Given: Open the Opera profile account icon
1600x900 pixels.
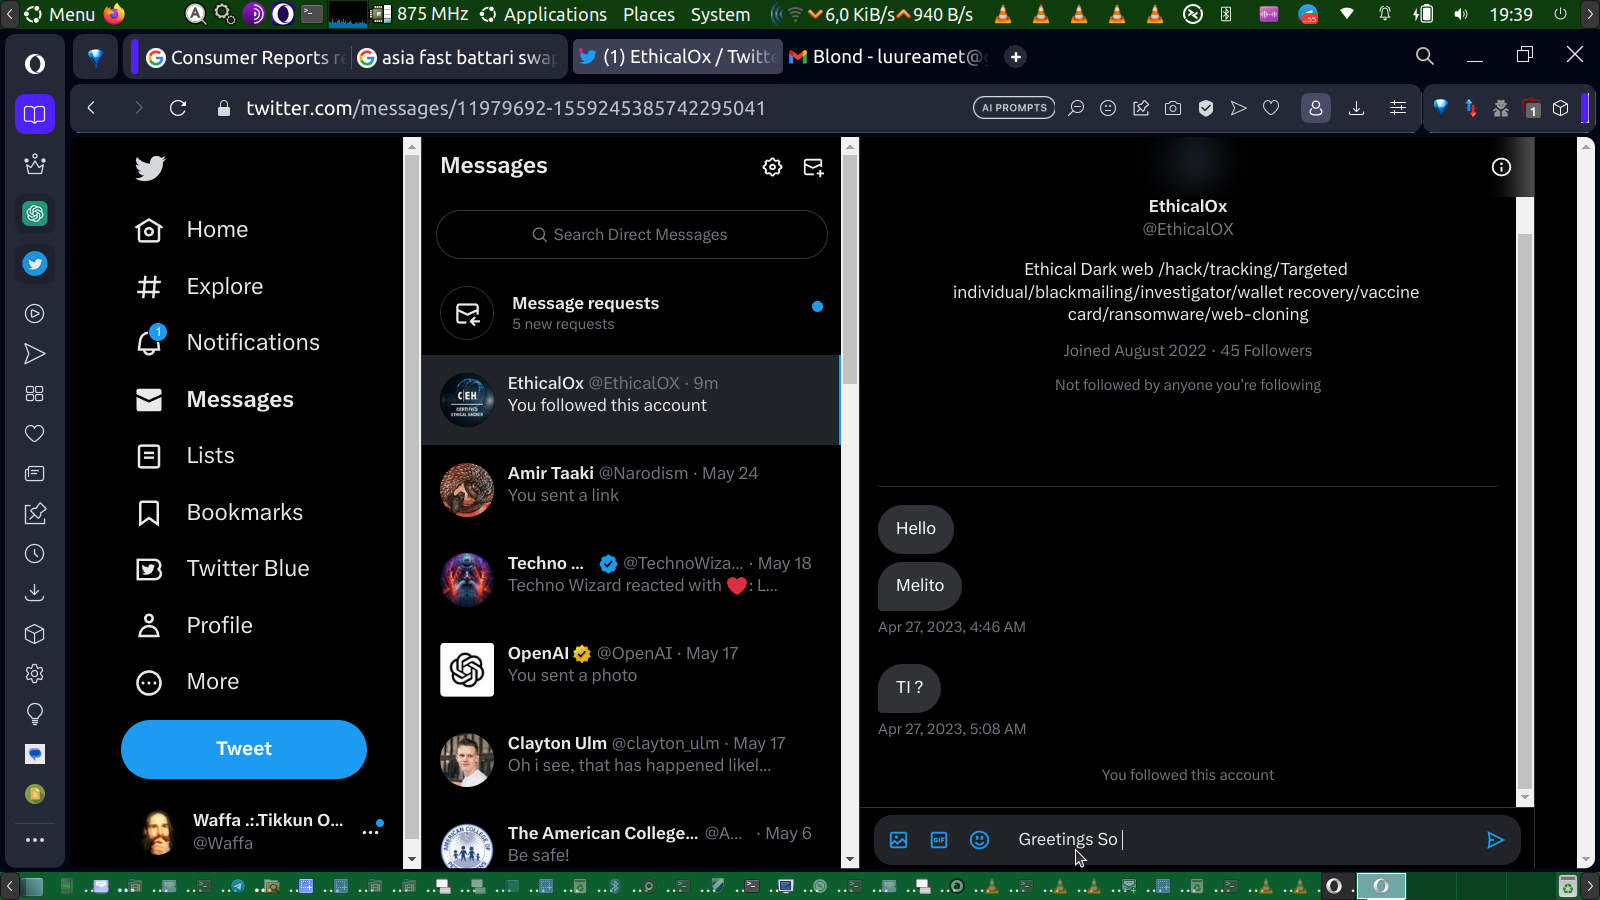Looking at the screenshot, I should 1316,108.
